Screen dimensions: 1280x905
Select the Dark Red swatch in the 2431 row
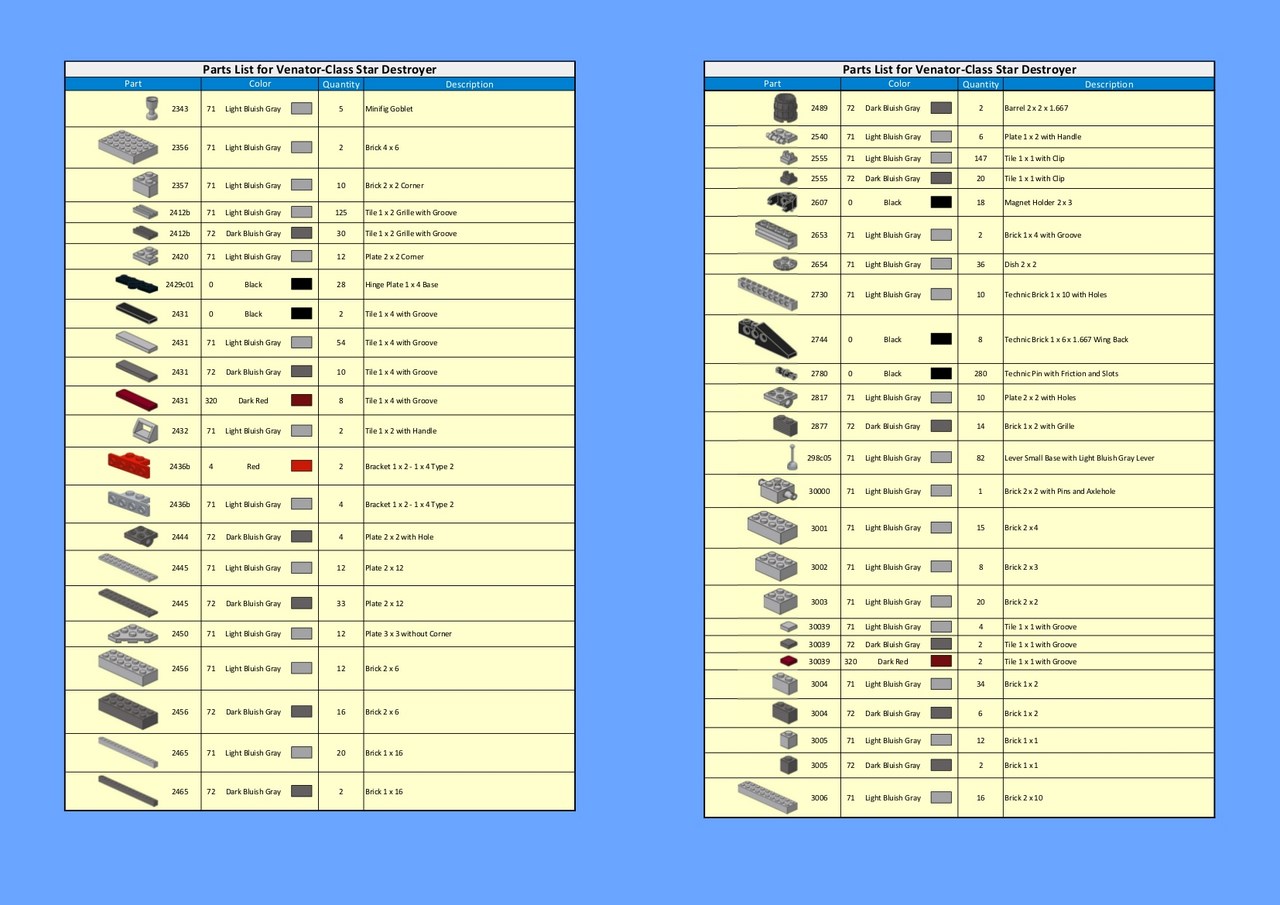(x=301, y=400)
